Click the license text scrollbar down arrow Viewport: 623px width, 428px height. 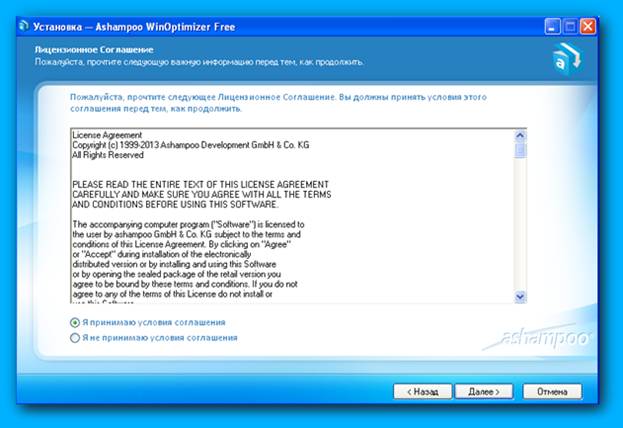(520, 296)
